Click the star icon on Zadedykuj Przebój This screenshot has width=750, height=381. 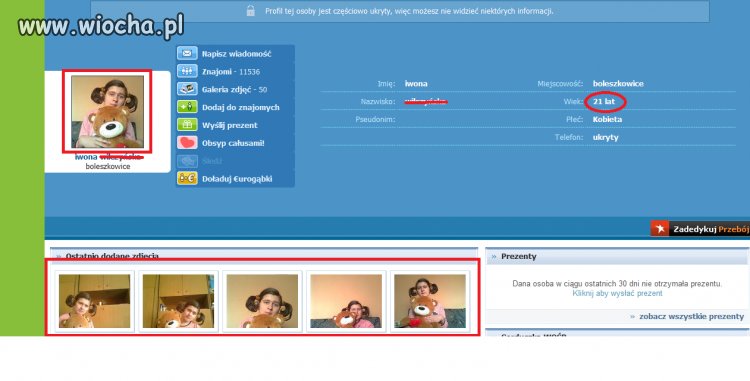point(660,229)
